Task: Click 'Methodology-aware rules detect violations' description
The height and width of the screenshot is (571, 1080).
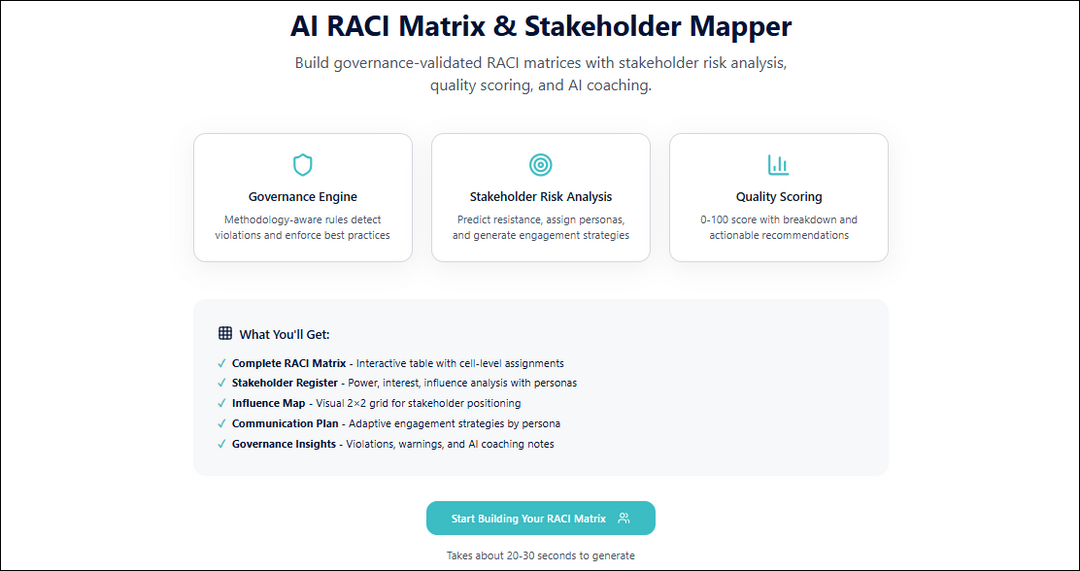Action: (303, 227)
